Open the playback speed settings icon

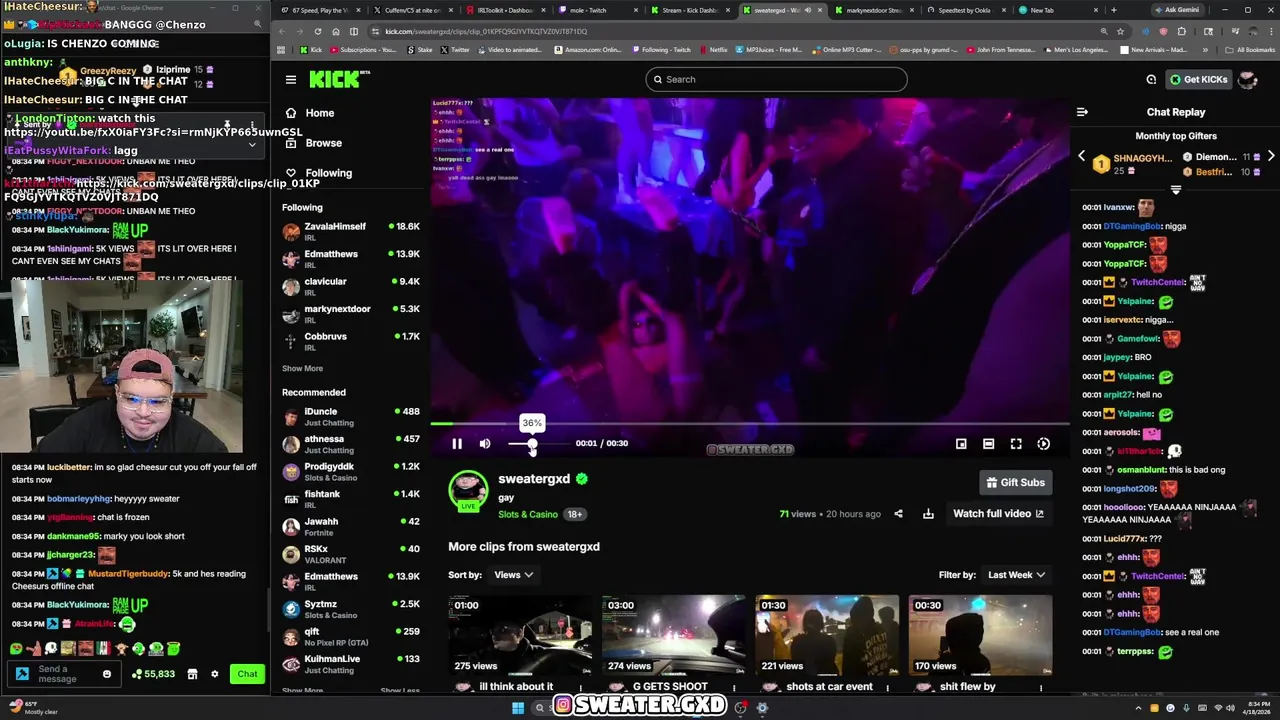pyautogui.click(x=1043, y=444)
